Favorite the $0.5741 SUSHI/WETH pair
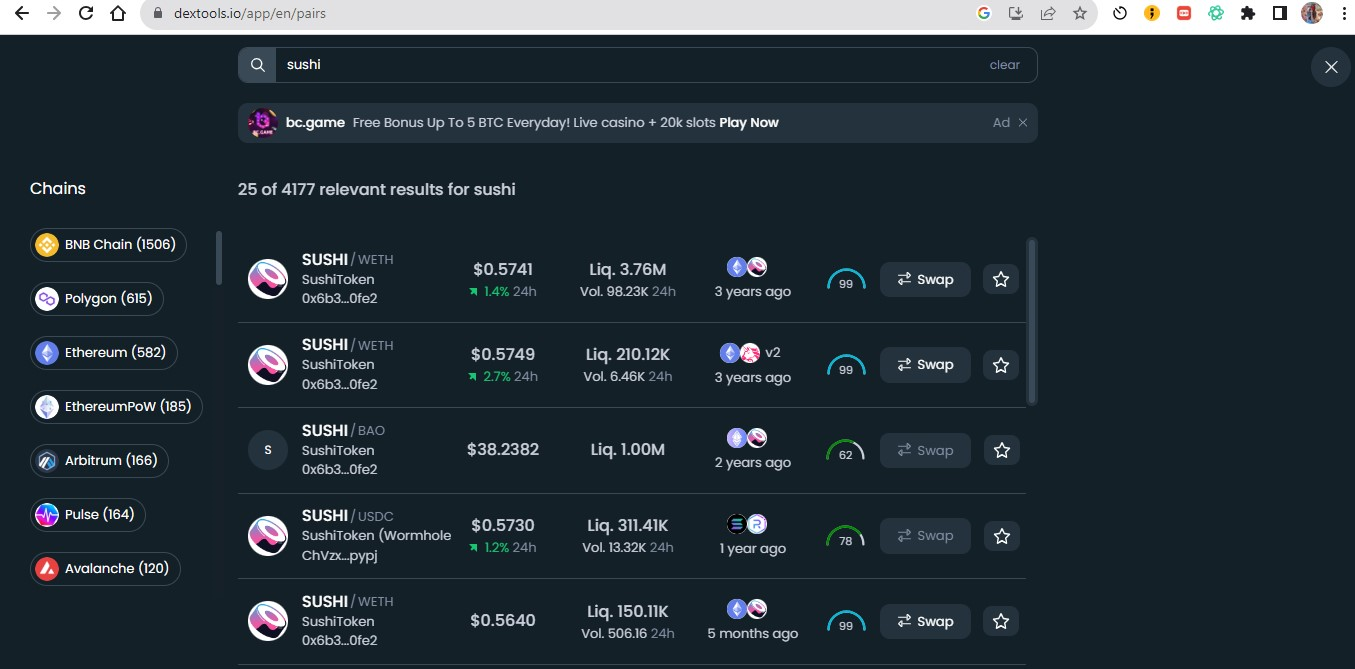The height and width of the screenshot is (669, 1355). click(x=1001, y=280)
